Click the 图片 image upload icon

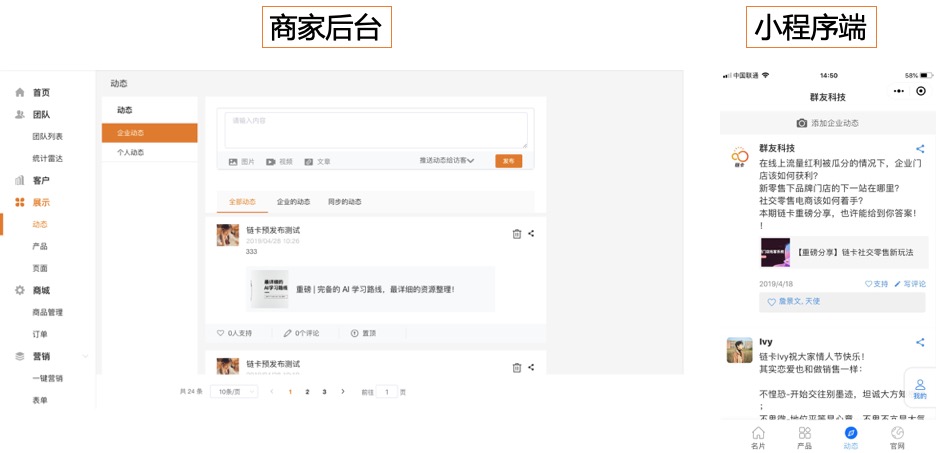(x=233, y=161)
